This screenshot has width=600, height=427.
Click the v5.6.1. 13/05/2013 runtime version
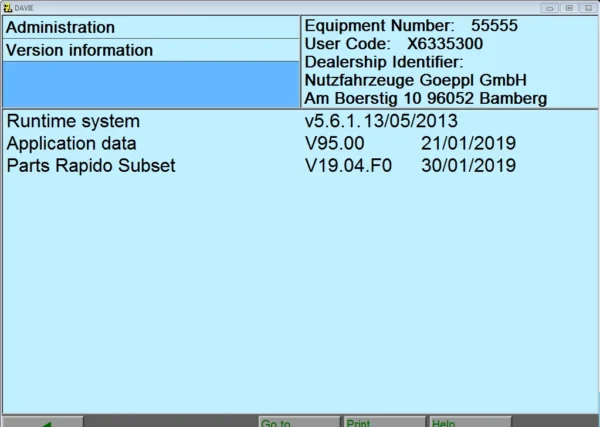(381, 121)
